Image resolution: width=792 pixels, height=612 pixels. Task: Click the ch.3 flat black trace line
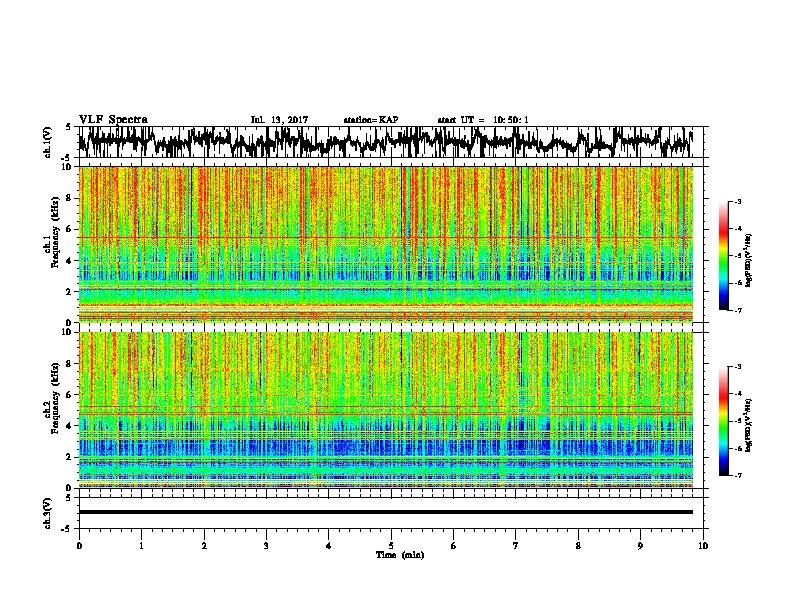coord(386,512)
